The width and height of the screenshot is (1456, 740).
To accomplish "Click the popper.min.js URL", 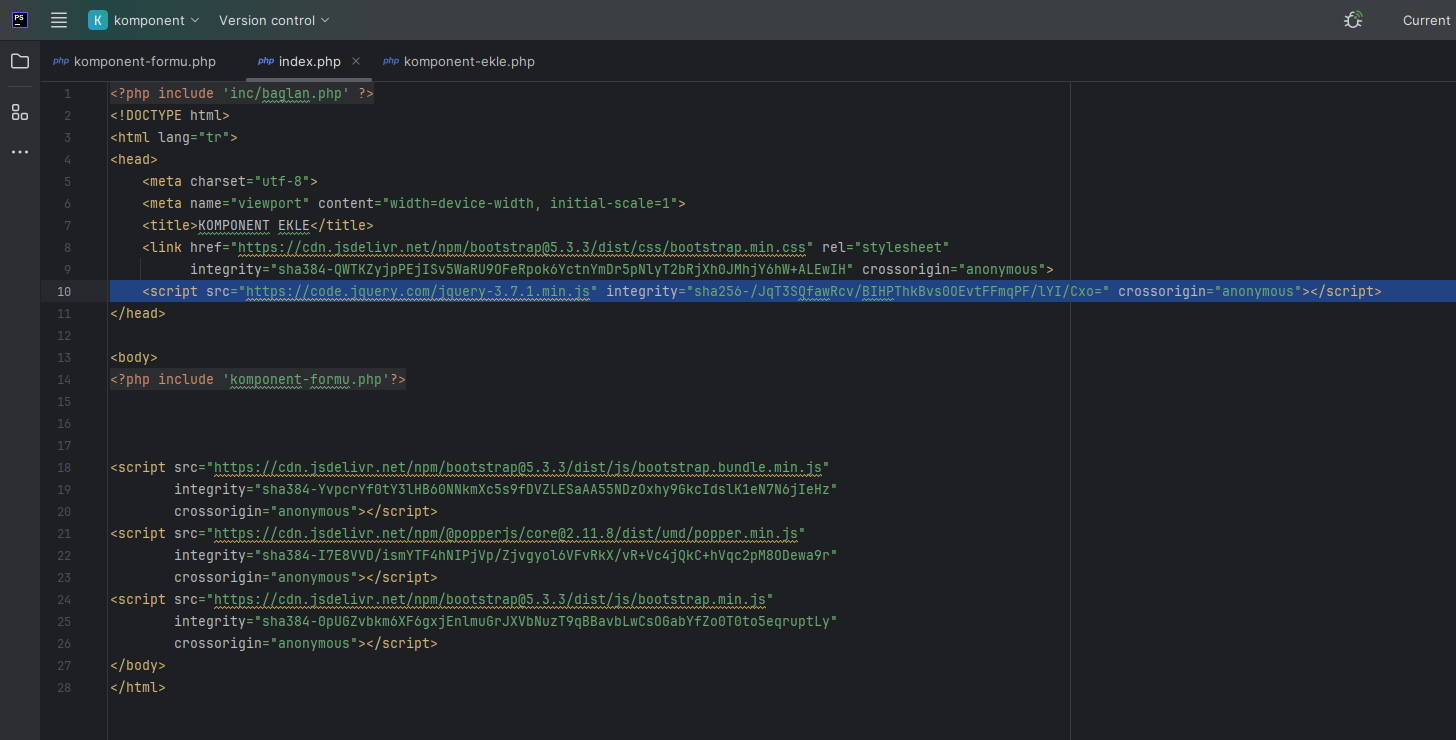I will 506,533.
